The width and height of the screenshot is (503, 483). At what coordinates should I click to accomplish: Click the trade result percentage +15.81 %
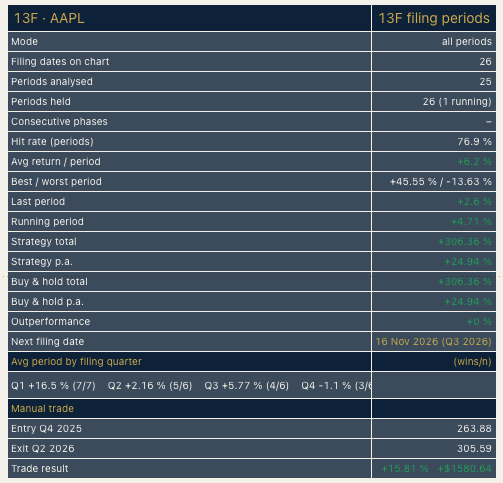coord(405,468)
